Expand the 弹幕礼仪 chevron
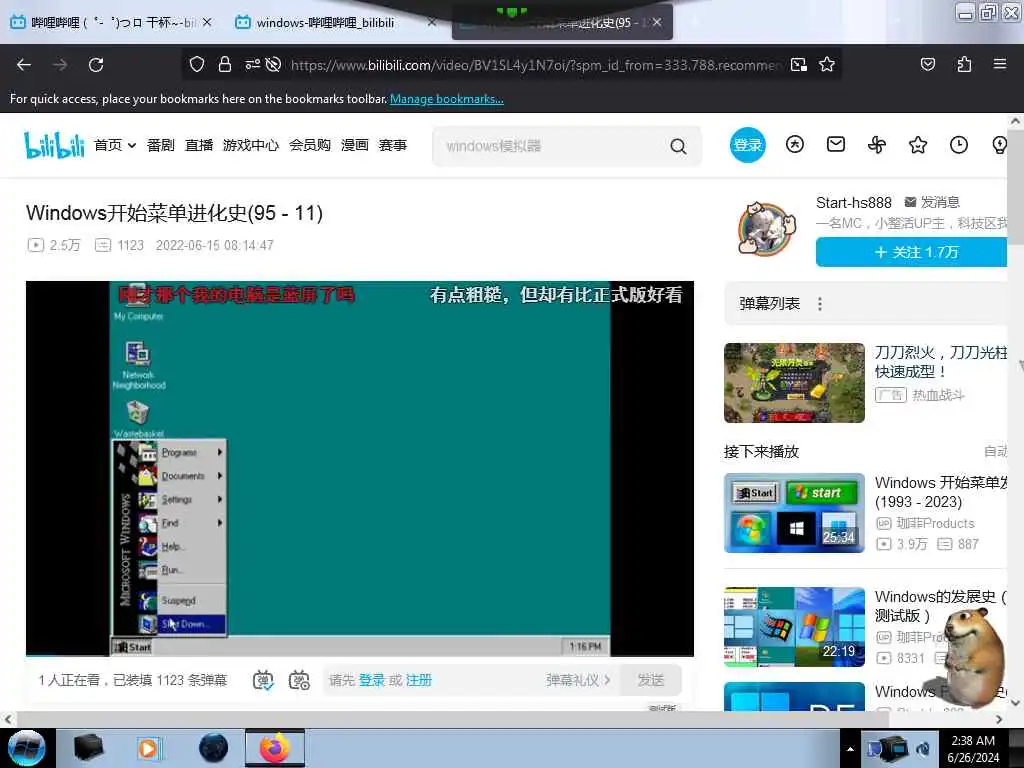 pos(607,680)
